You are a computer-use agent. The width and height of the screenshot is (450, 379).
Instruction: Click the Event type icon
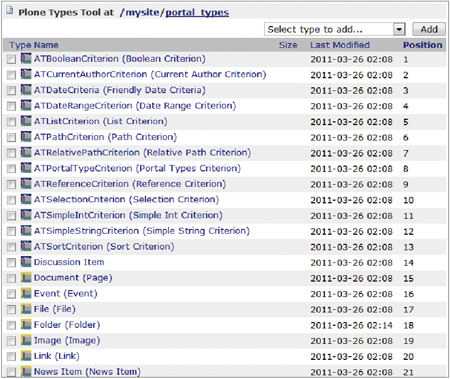(26, 293)
